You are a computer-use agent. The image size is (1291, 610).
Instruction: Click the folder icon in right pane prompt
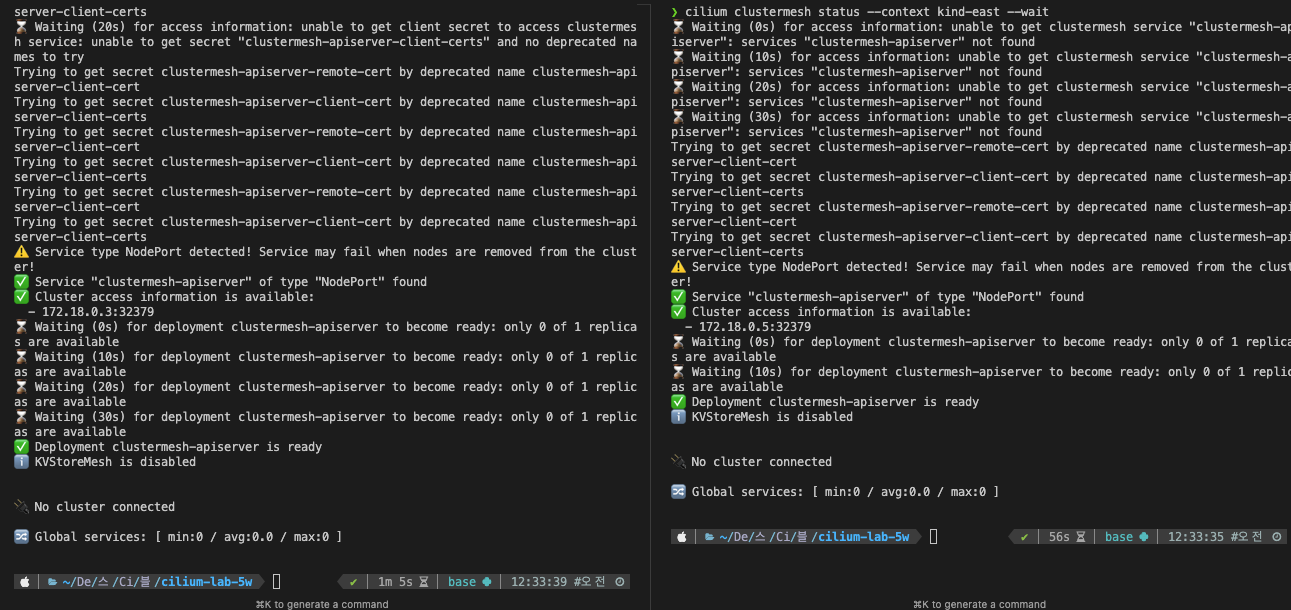pos(710,537)
